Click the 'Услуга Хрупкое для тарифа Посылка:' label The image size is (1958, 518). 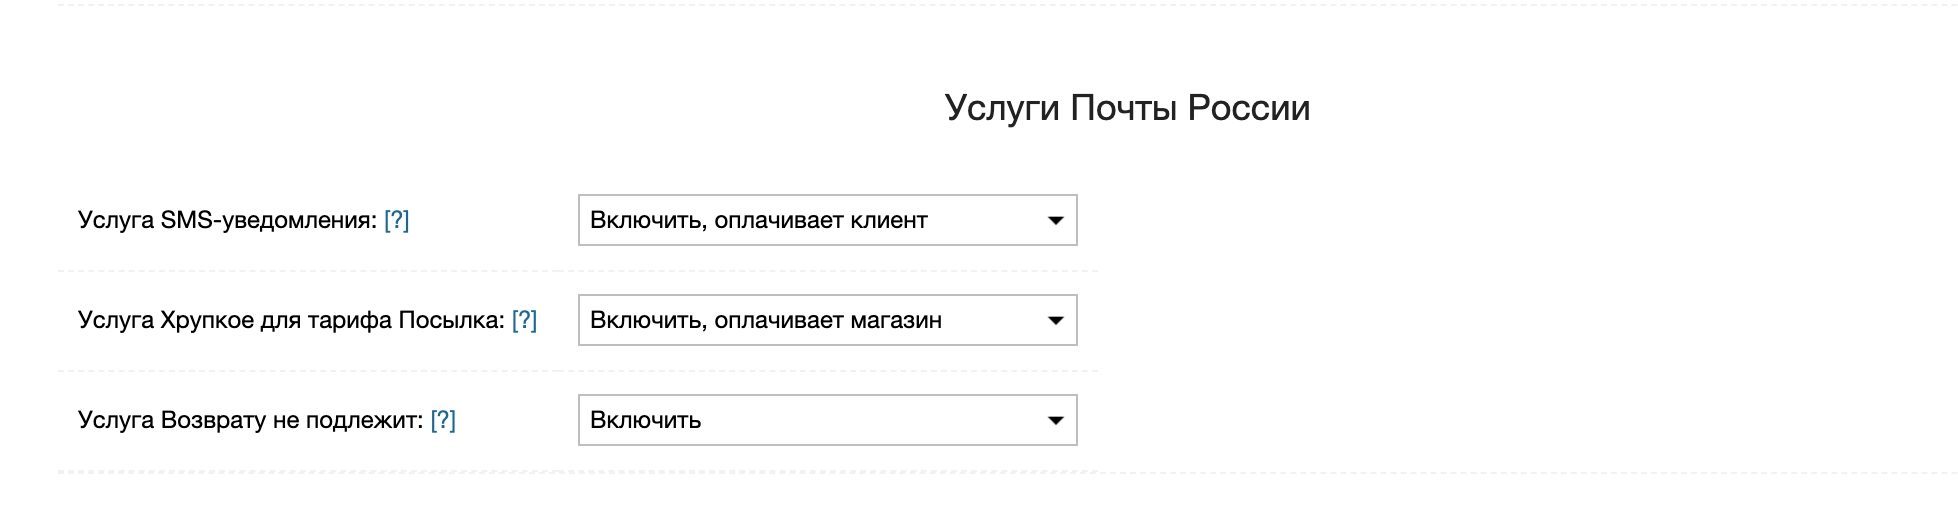[x=290, y=320]
